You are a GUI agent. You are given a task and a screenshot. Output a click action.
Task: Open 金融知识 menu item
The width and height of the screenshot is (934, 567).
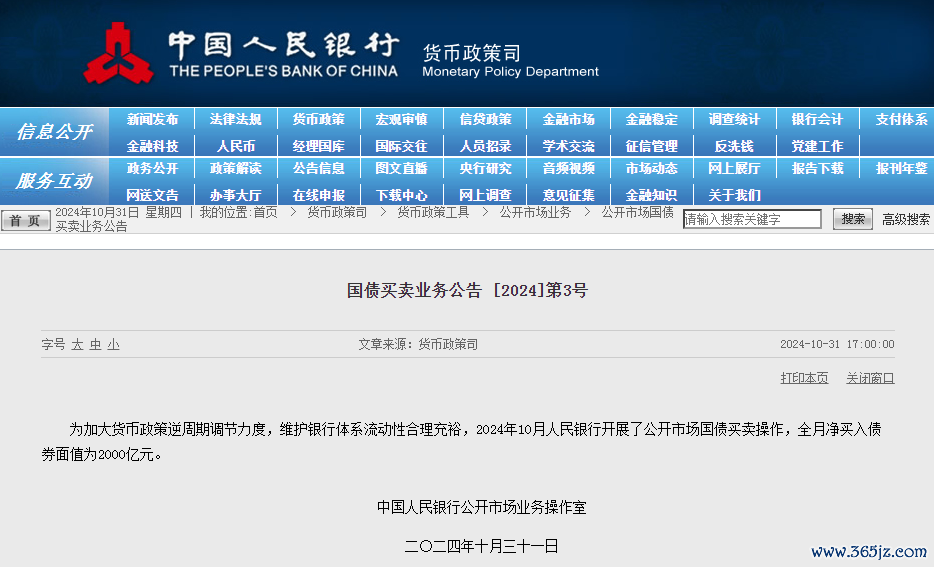(x=651, y=195)
